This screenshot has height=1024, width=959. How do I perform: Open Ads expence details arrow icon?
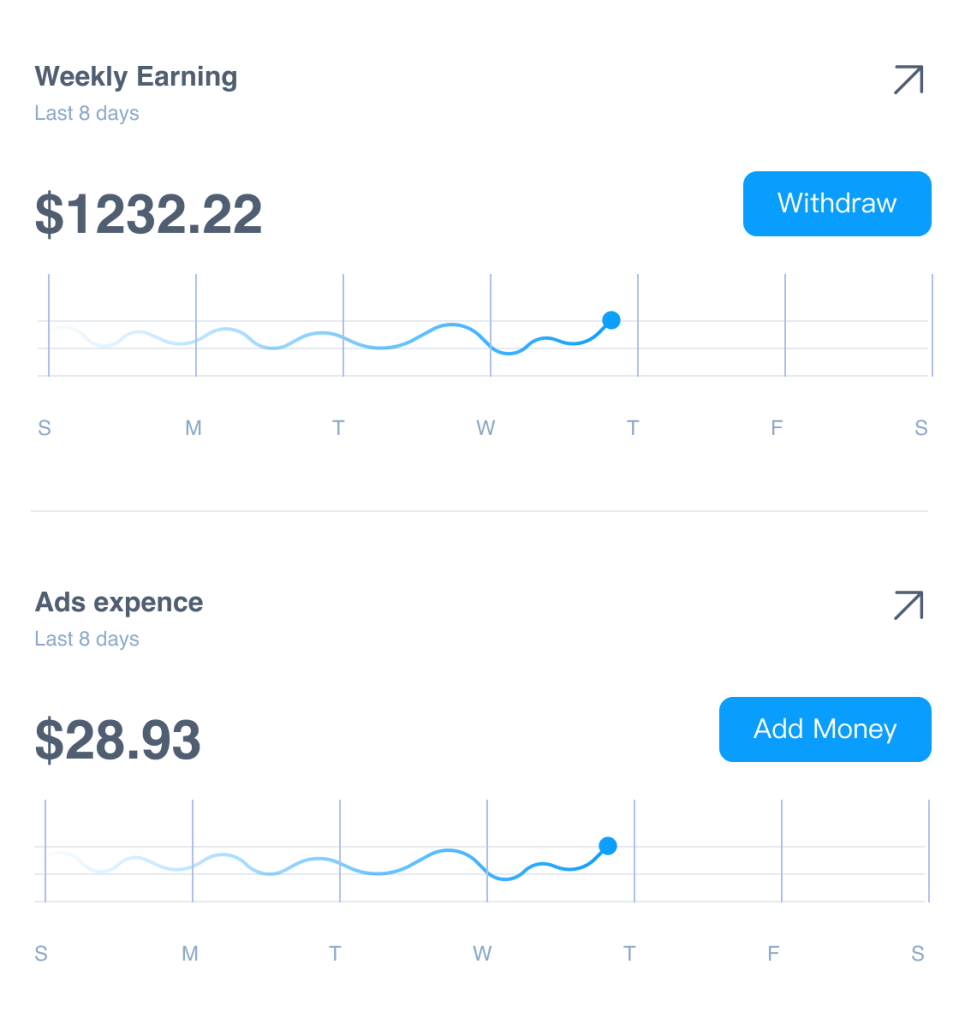click(908, 605)
